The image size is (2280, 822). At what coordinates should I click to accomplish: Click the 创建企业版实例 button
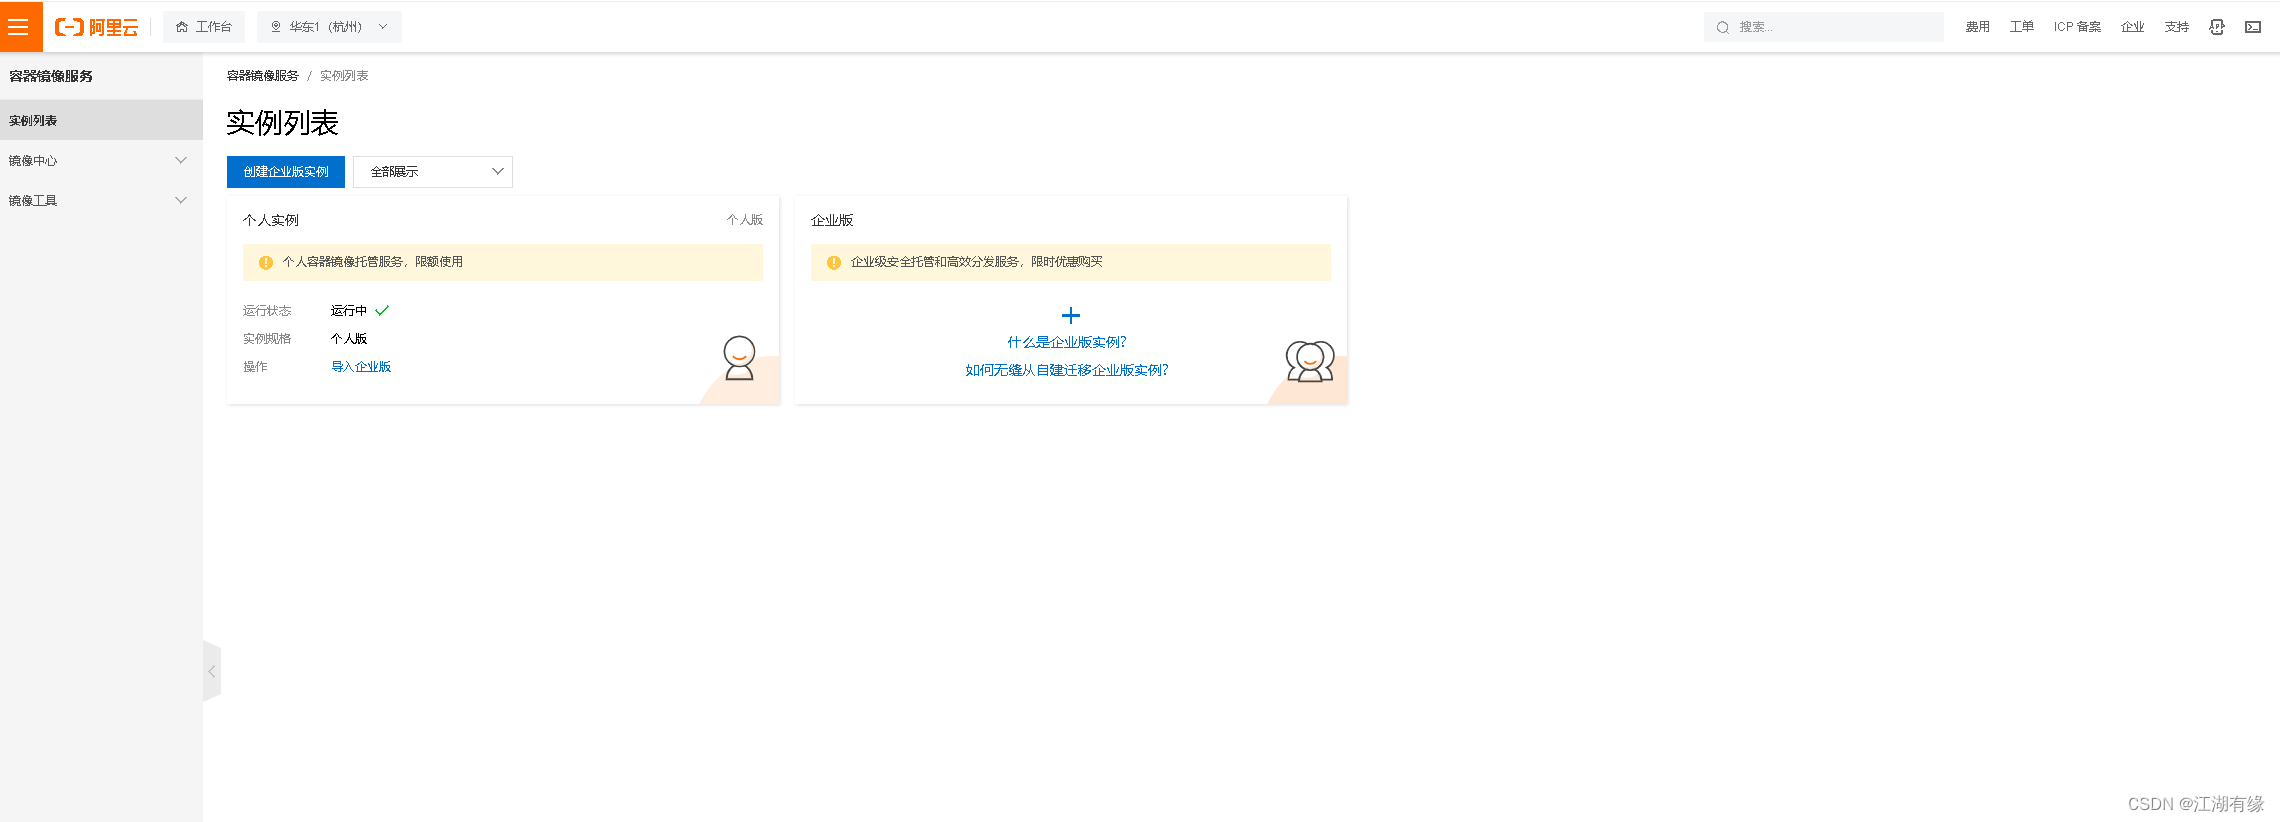click(286, 172)
